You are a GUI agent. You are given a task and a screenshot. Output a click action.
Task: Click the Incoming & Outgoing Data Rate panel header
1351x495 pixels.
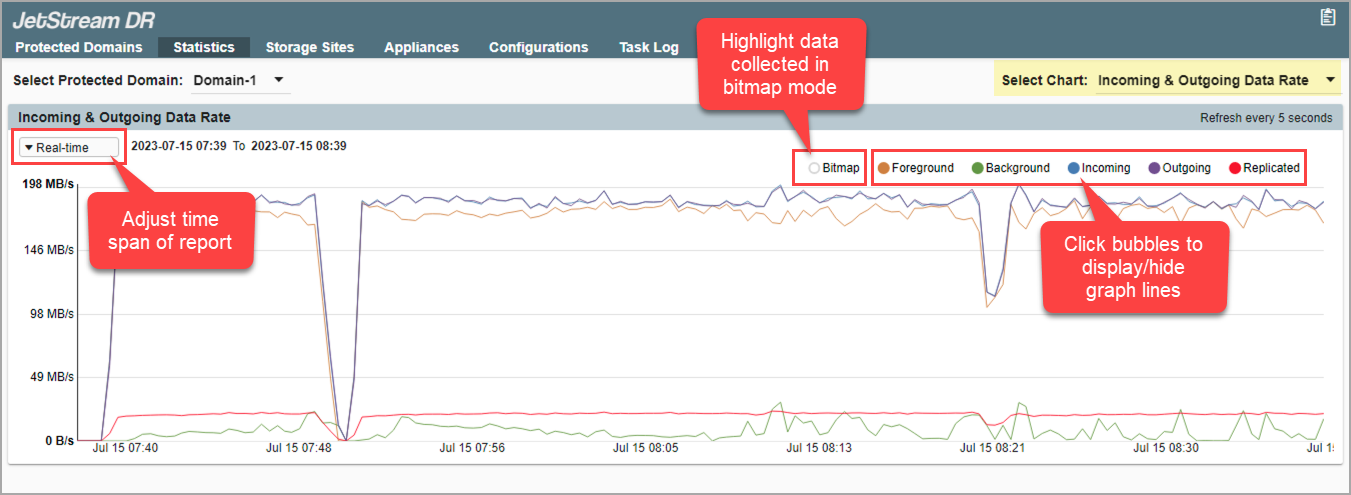tap(124, 117)
